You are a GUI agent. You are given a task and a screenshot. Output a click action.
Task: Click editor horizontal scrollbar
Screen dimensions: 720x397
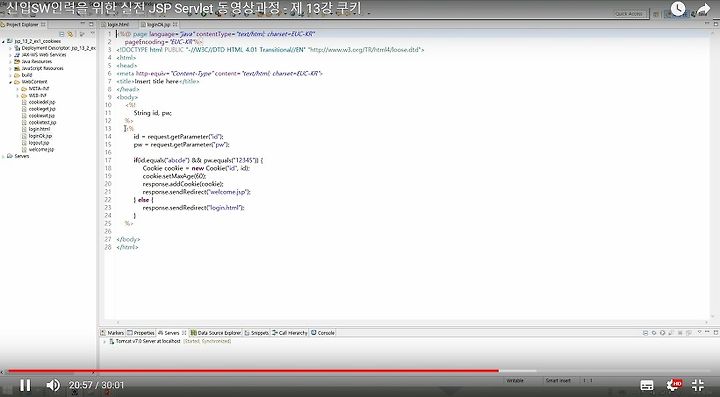point(411,323)
